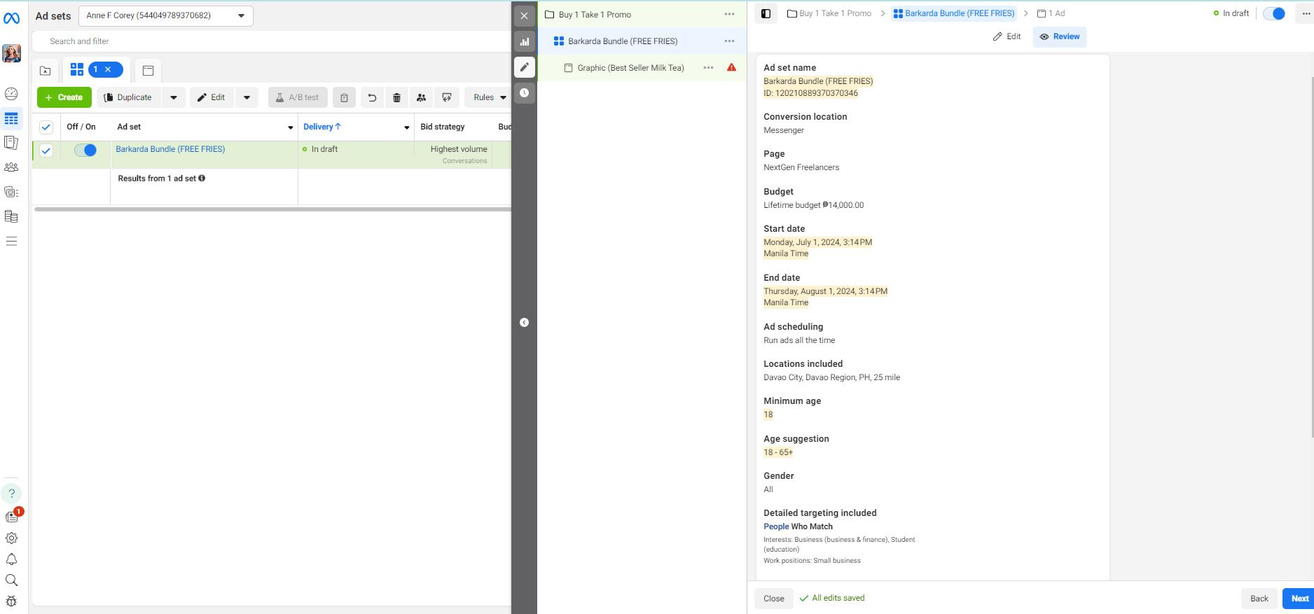Open the Delivery column header dropdown
Screen dimensions: 1314x614
pyautogui.click(x=406, y=127)
